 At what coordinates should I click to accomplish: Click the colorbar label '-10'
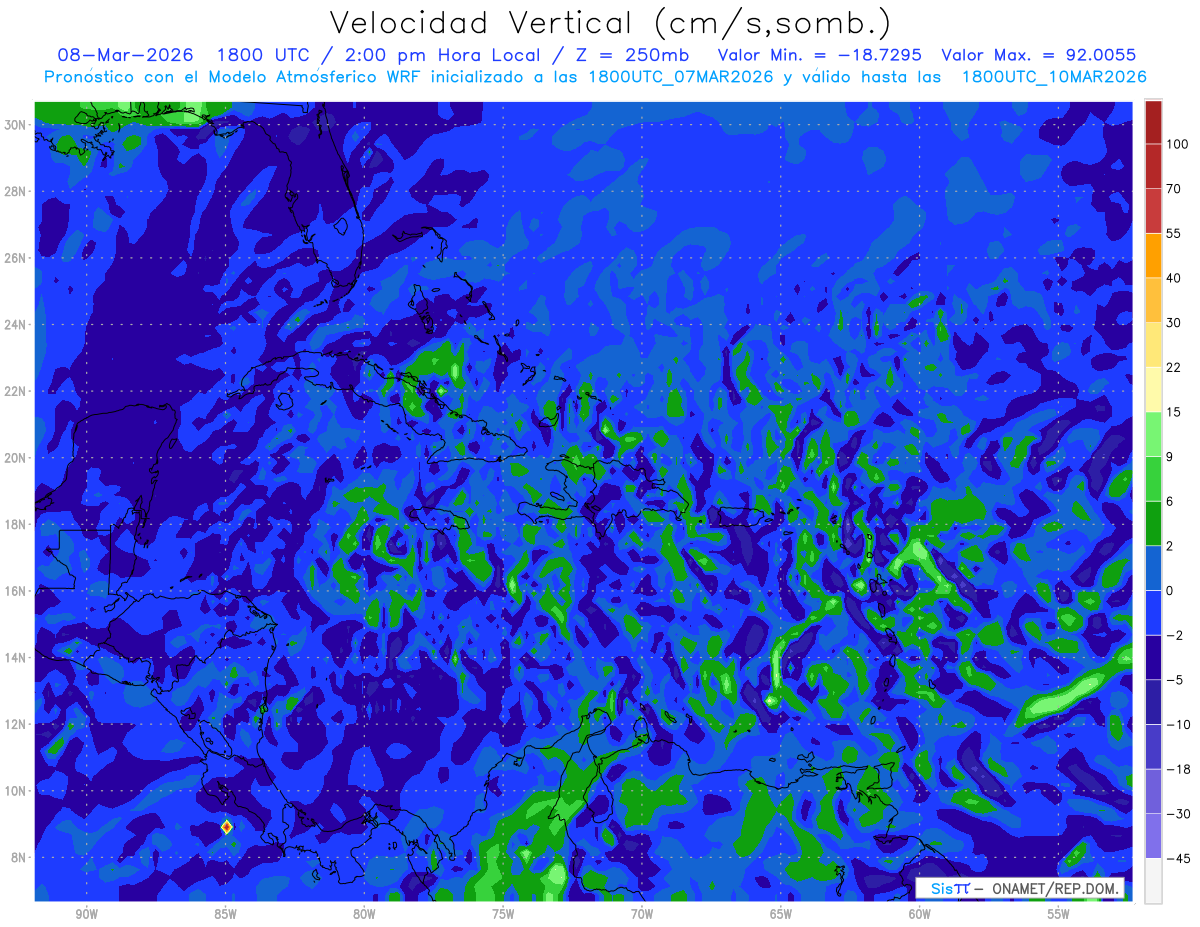coord(1177,724)
